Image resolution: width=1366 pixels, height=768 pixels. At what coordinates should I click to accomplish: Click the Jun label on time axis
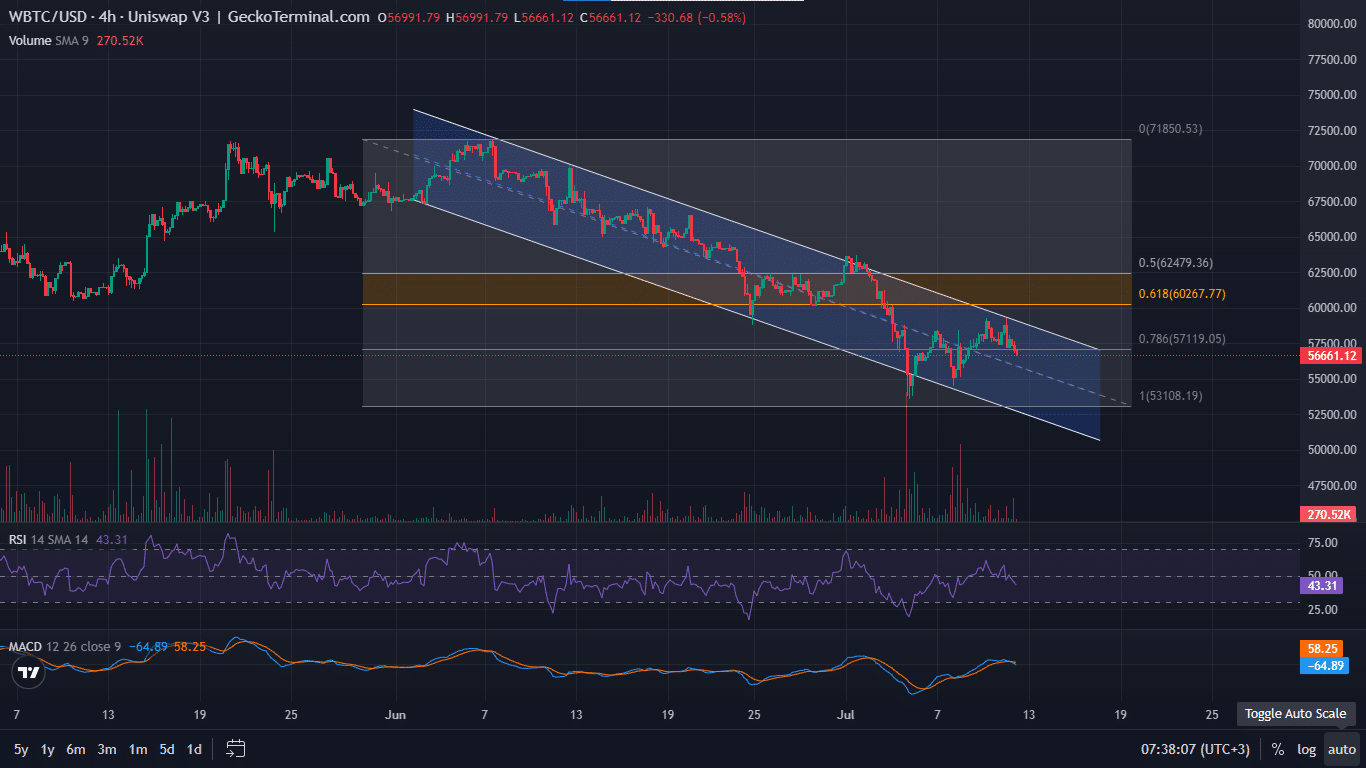coord(397,715)
